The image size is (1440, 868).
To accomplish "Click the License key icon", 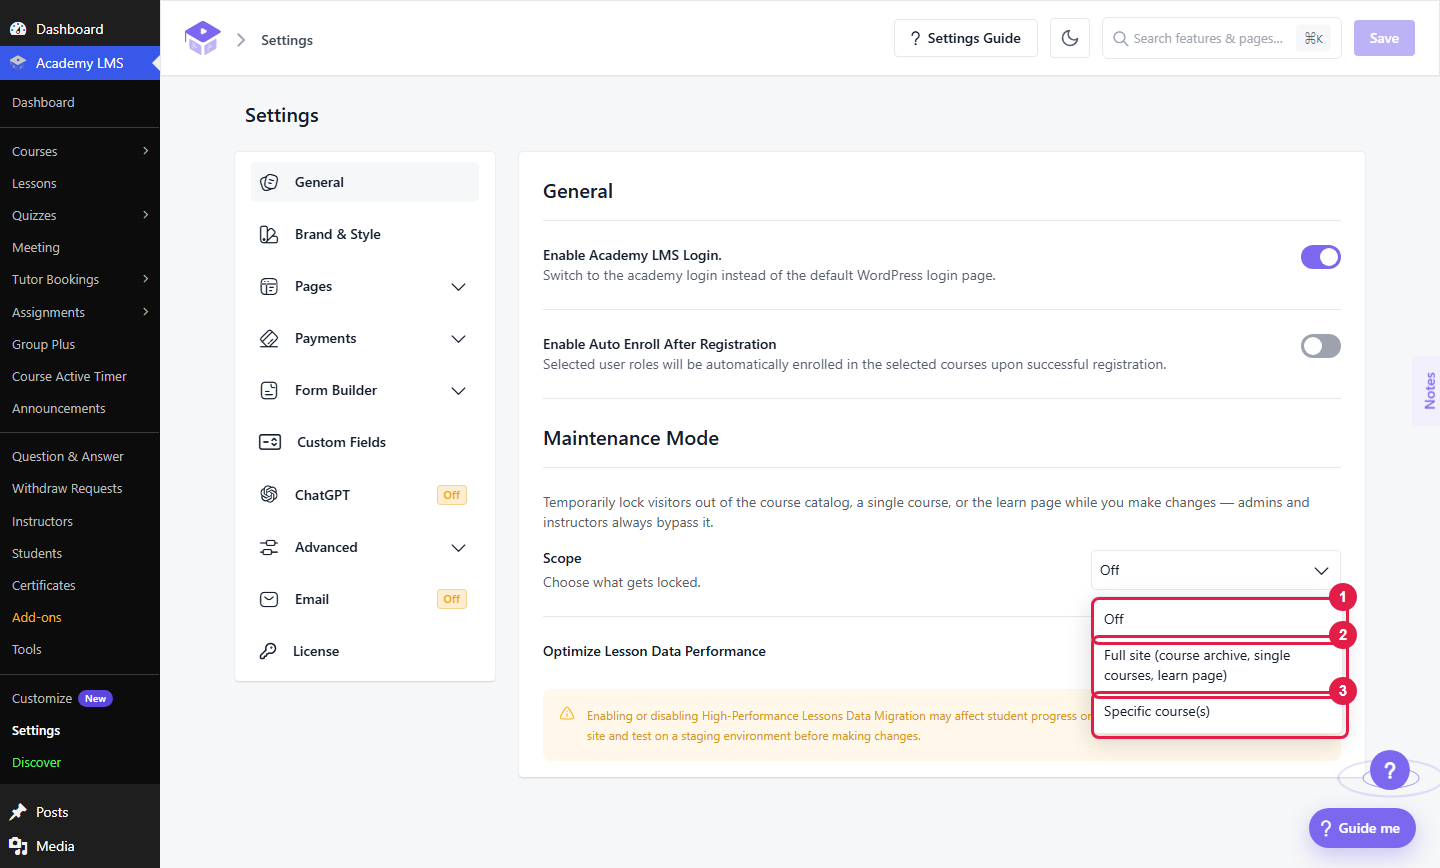I will coord(268,651).
